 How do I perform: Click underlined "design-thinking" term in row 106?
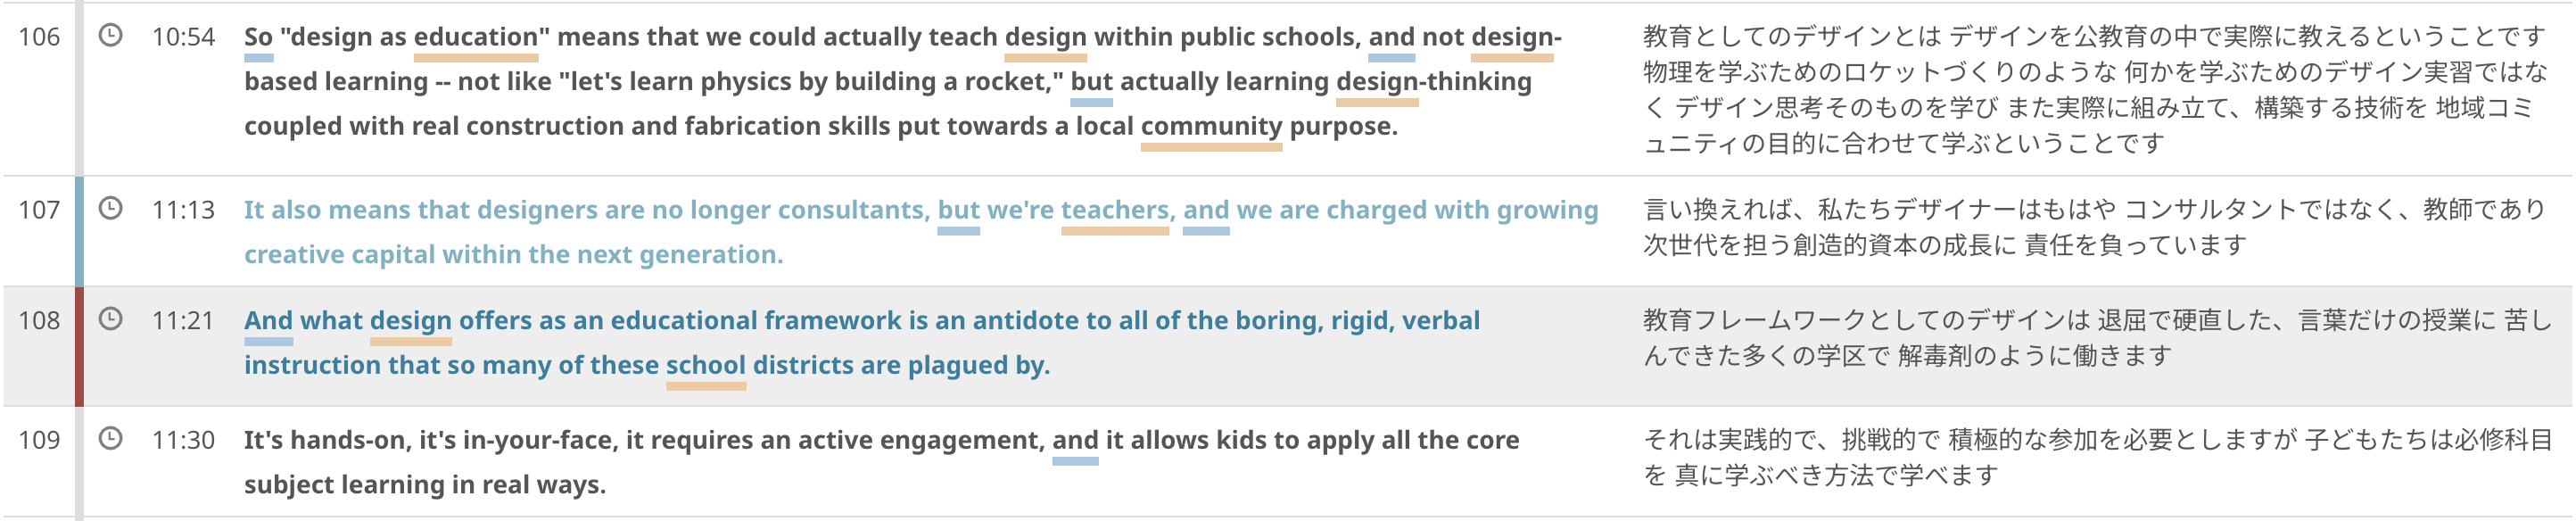tap(1432, 81)
